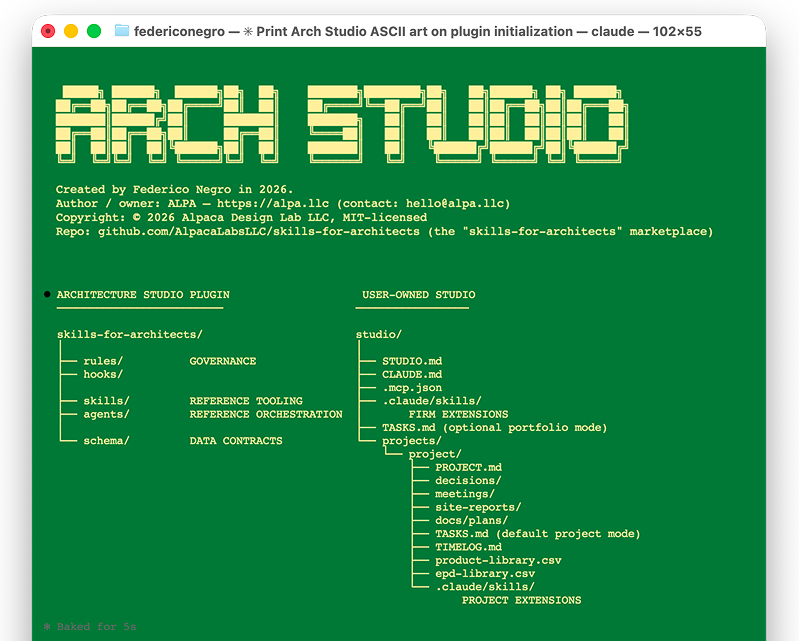The image size is (799, 641).
Task: Close the terminal window with red button
Action: click(x=48, y=31)
